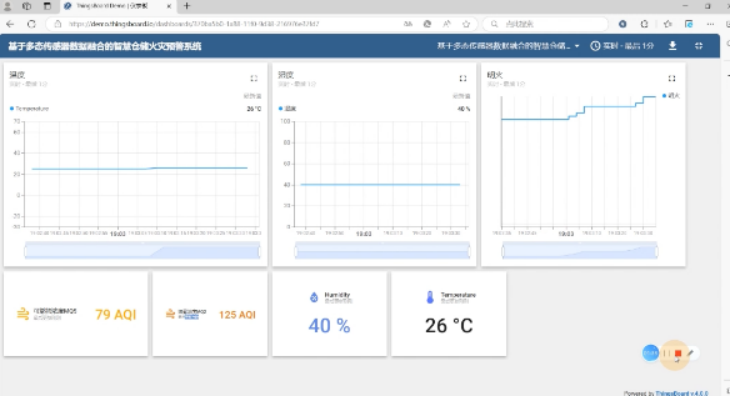Open the browser extensions icon
This screenshot has height=397, width=730.
[644, 24]
